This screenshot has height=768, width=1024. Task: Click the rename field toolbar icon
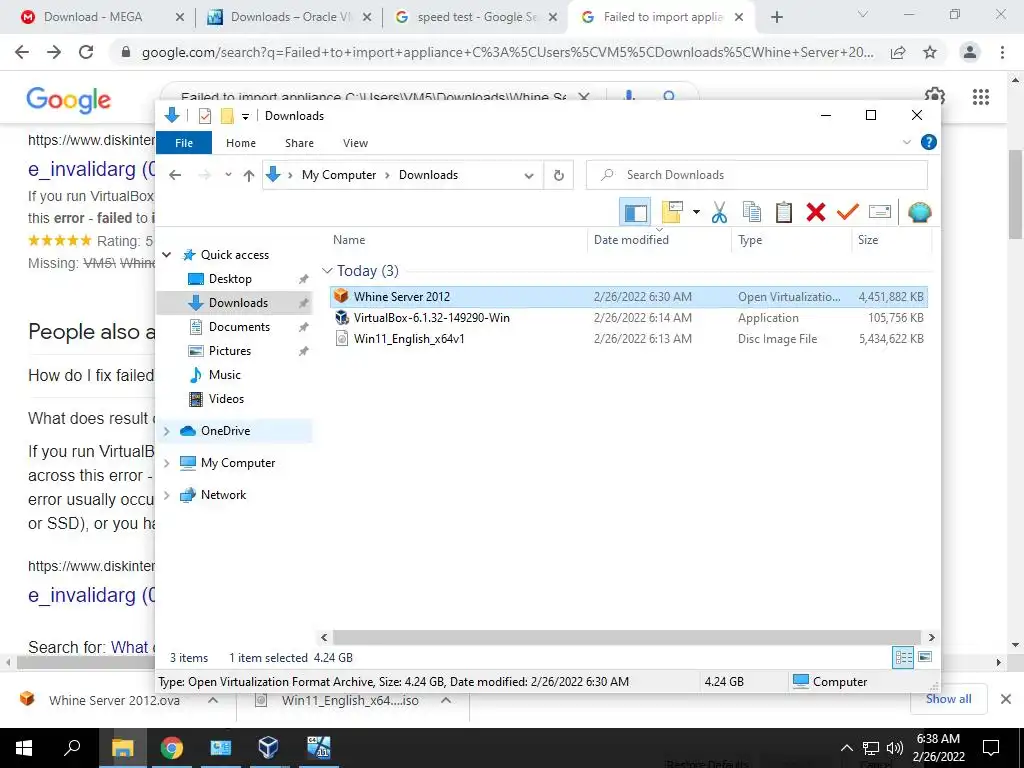click(880, 212)
